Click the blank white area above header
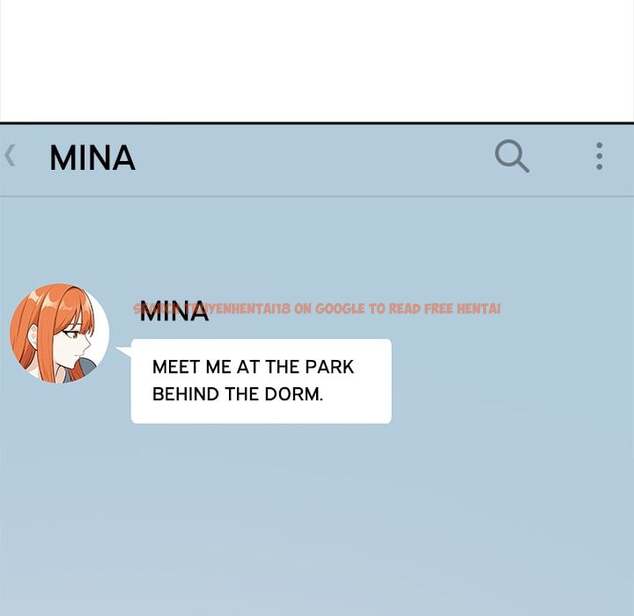 (317, 61)
